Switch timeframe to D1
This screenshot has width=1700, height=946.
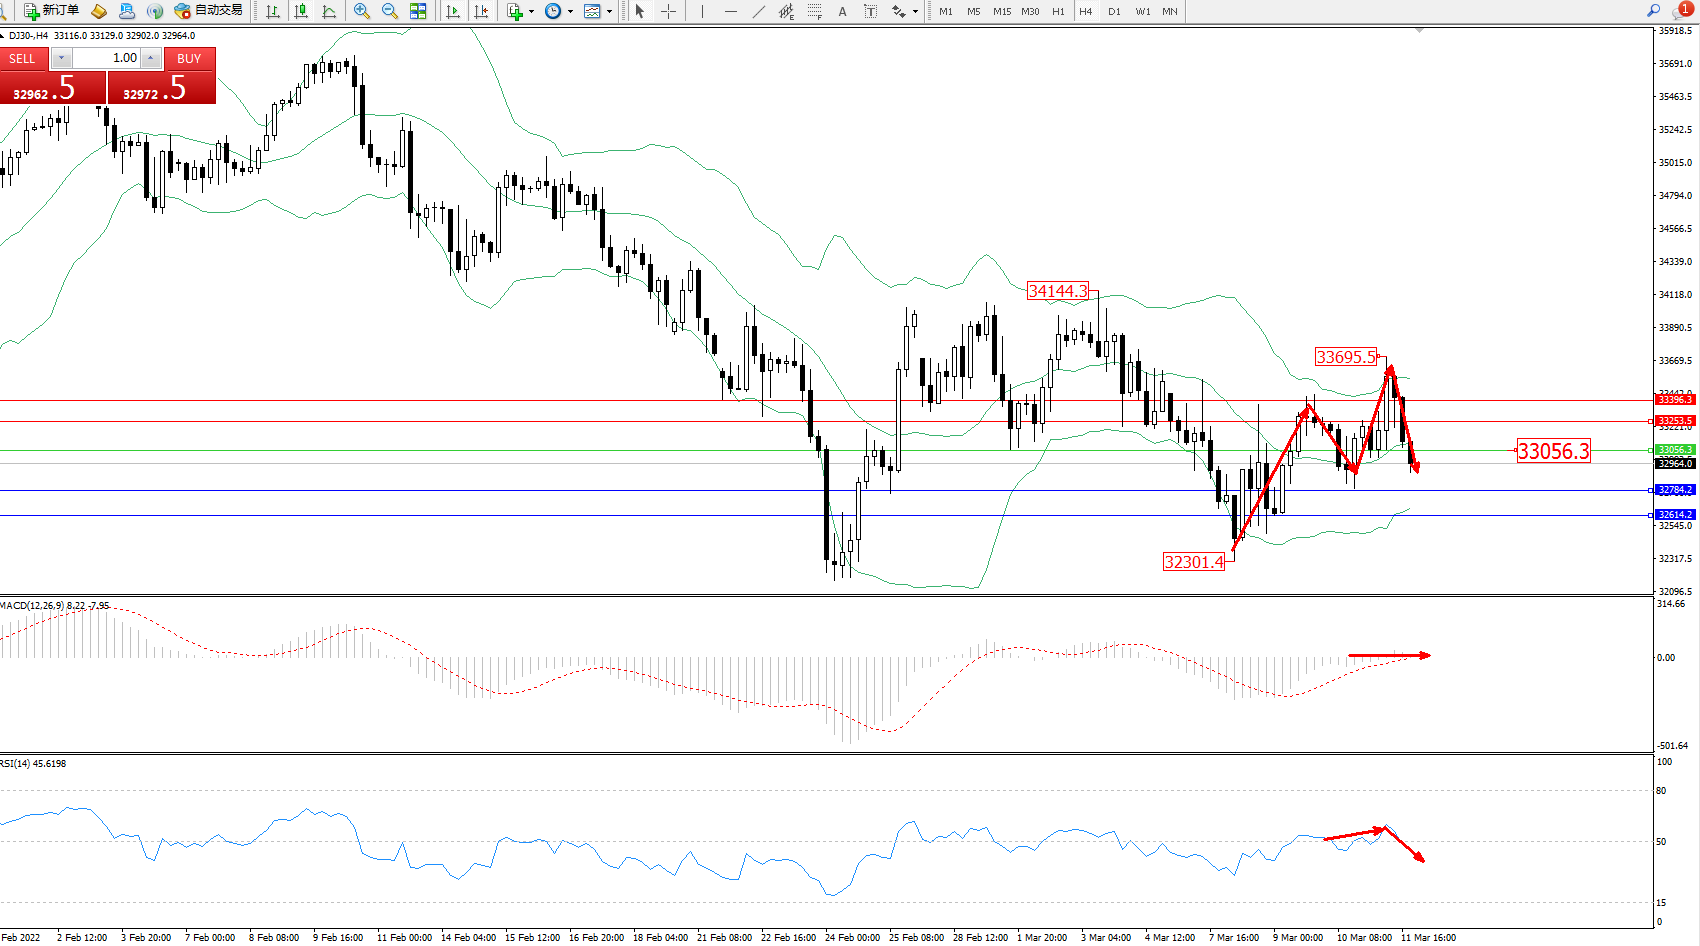coord(1114,12)
